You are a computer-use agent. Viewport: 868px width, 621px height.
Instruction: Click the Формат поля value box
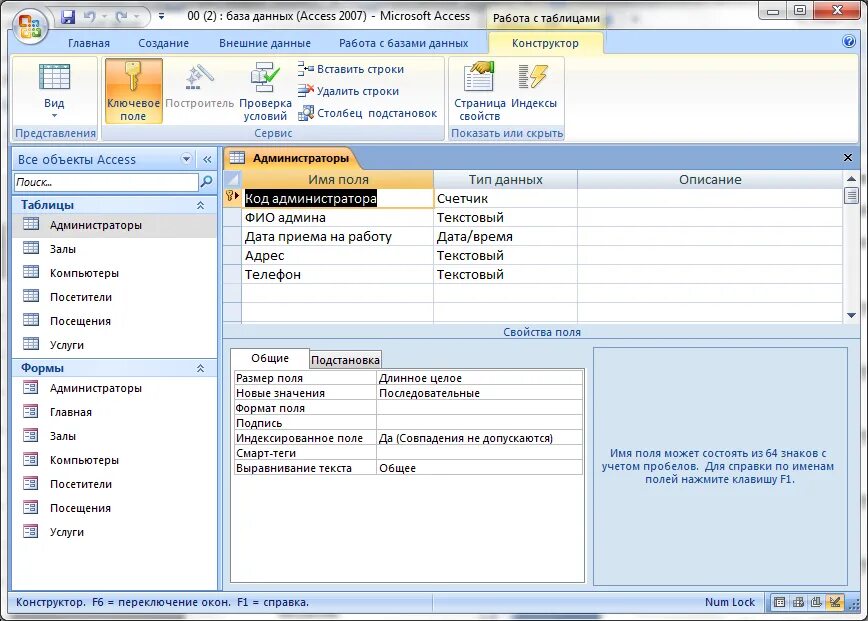479,408
